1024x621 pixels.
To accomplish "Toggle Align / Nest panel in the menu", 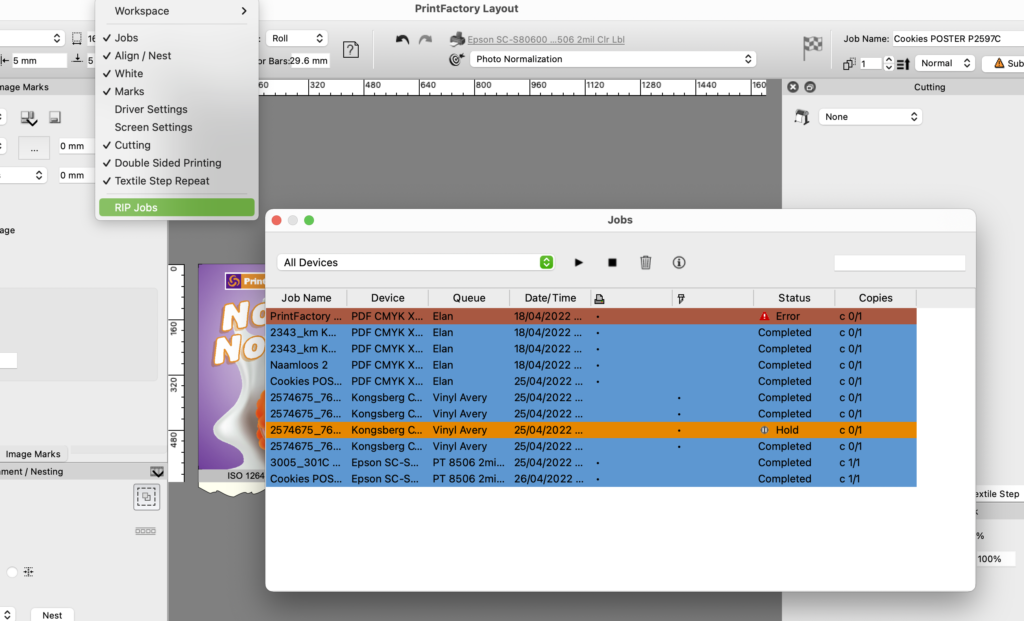I will [175, 56].
